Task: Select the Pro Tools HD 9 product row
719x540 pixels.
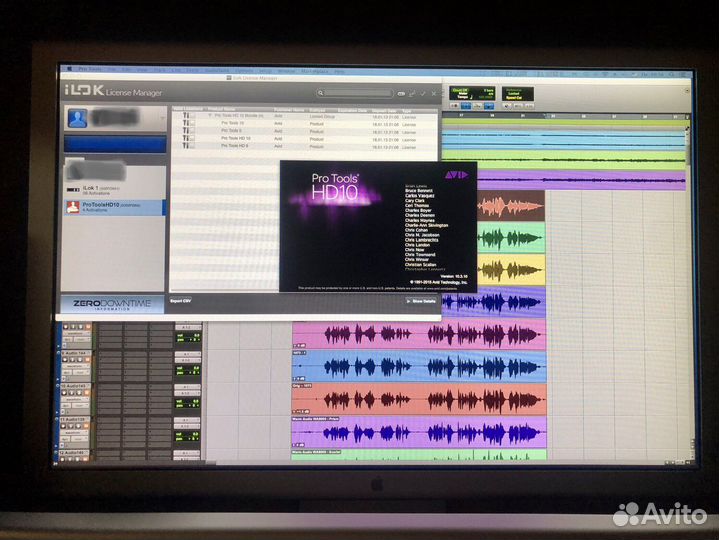Action: 305,147
